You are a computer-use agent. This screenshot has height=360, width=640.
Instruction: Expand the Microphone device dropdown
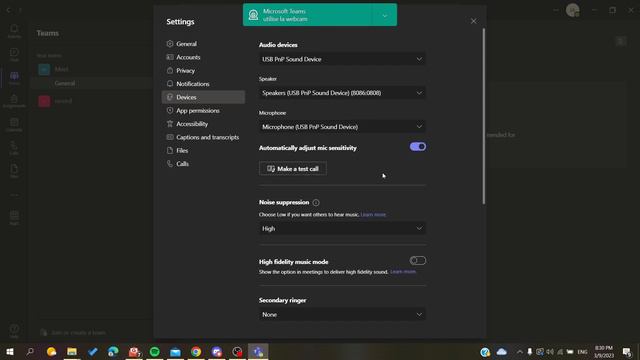[x=342, y=127]
